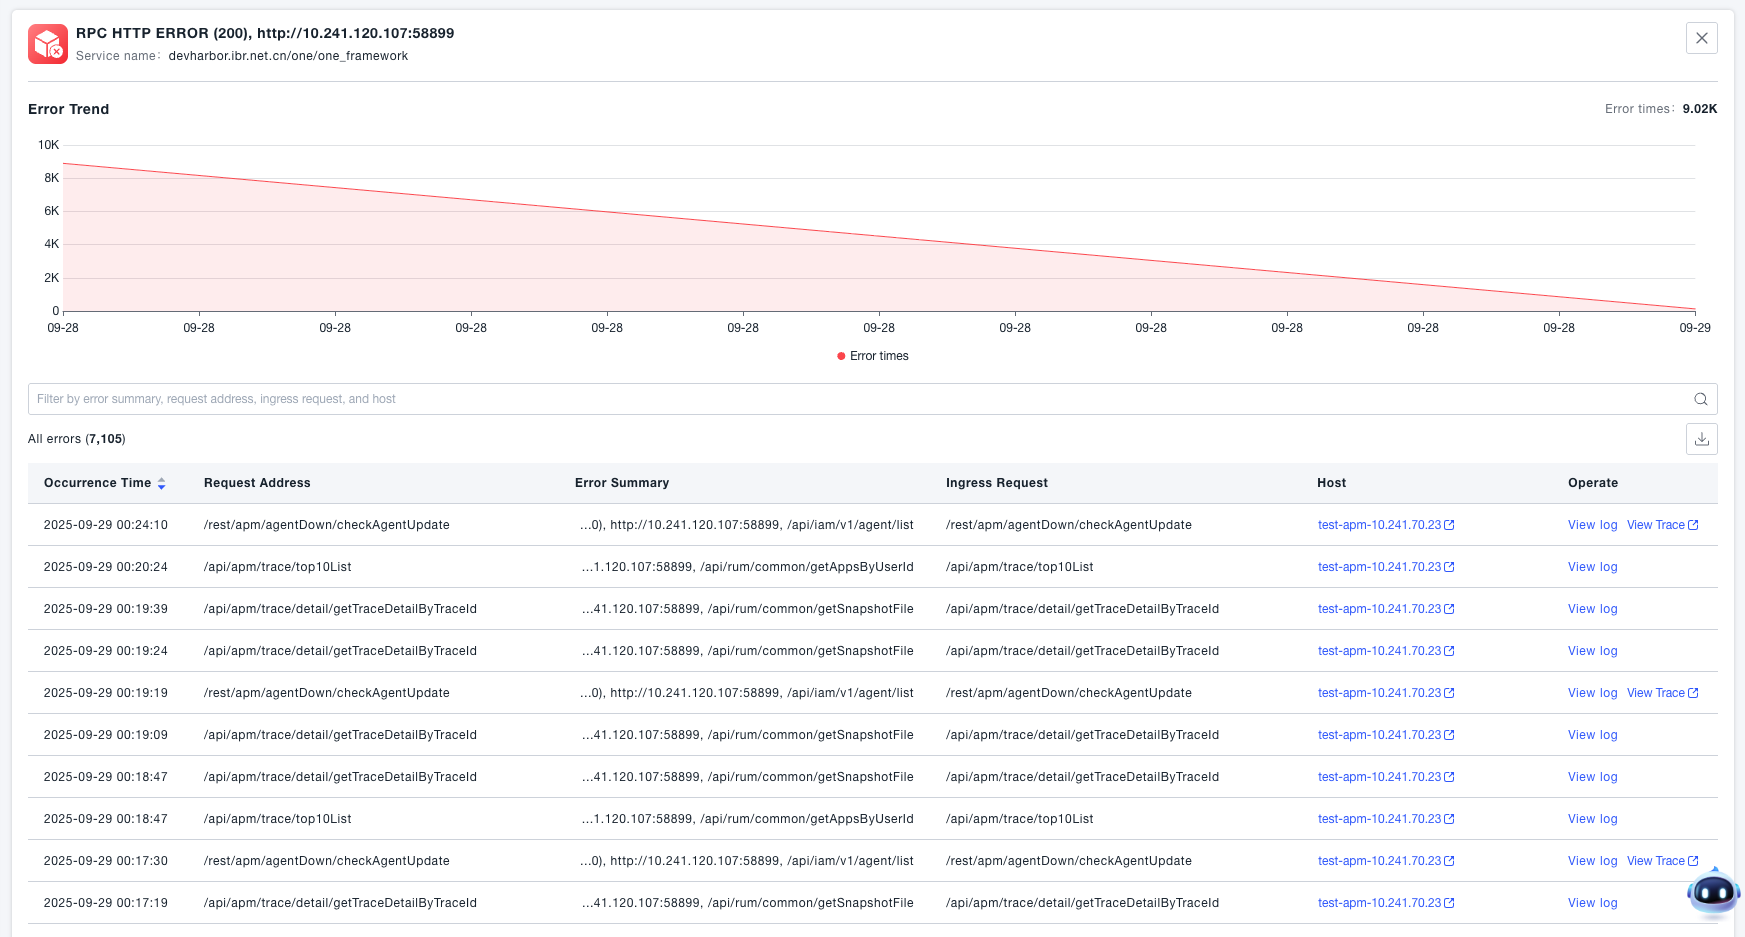This screenshot has height=937, width=1745.
Task: Open host link in 00:18:47 top10List row
Action: [1379, 819]
